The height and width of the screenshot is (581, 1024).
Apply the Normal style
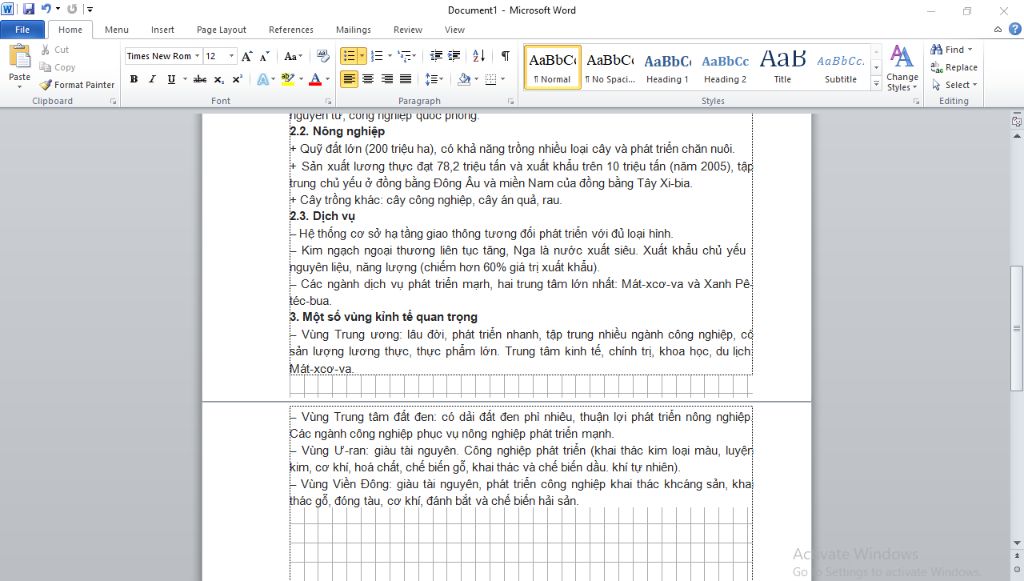click(x=552, y=67)
